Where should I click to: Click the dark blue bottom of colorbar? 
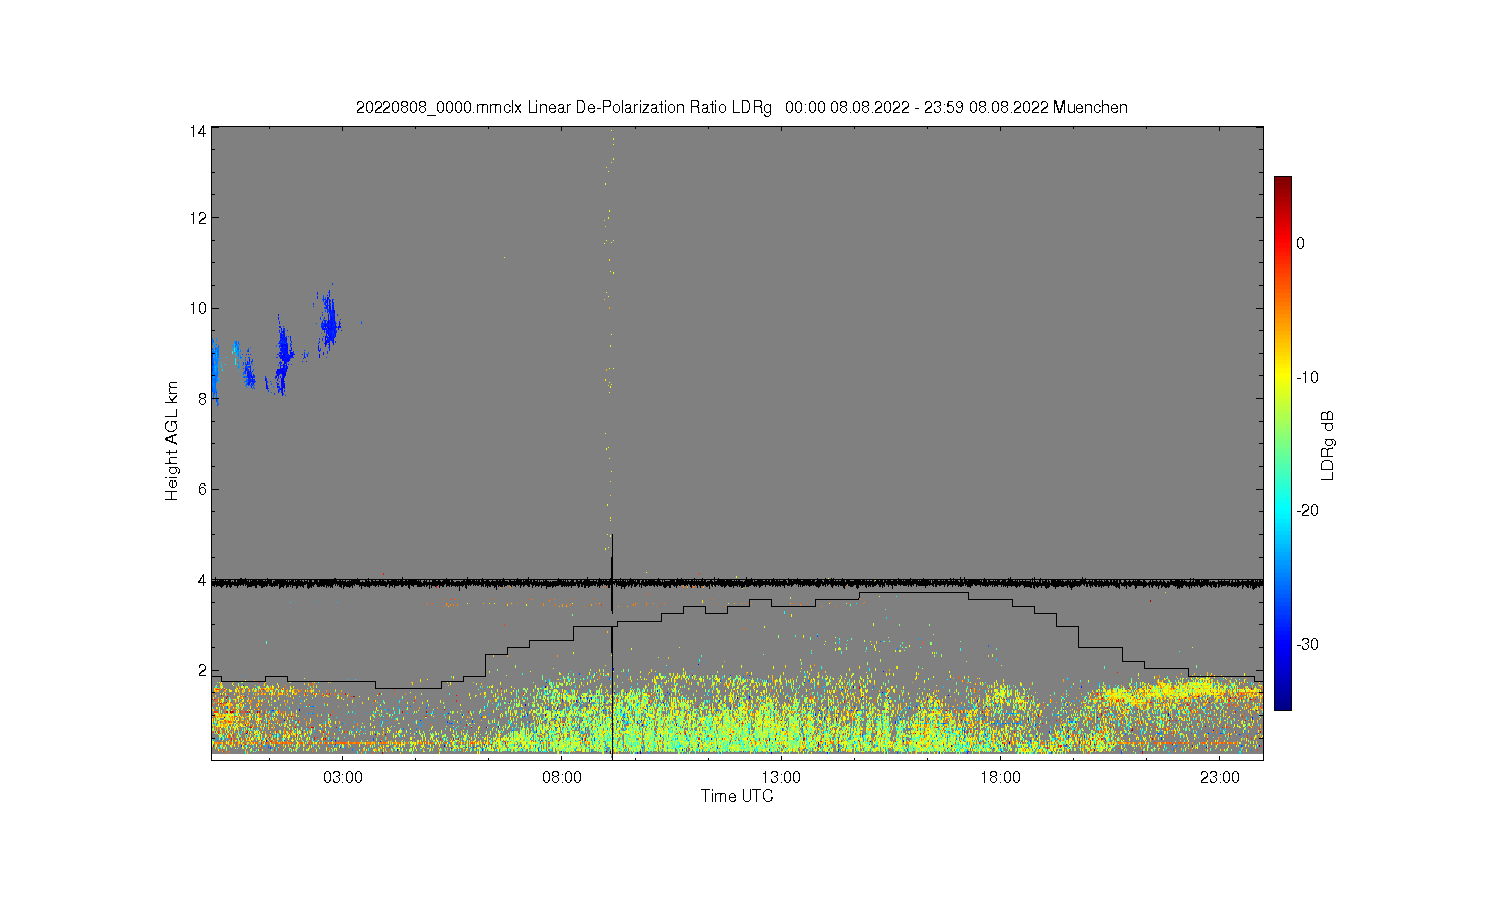pyautogui.click(x=1282, y=702)
